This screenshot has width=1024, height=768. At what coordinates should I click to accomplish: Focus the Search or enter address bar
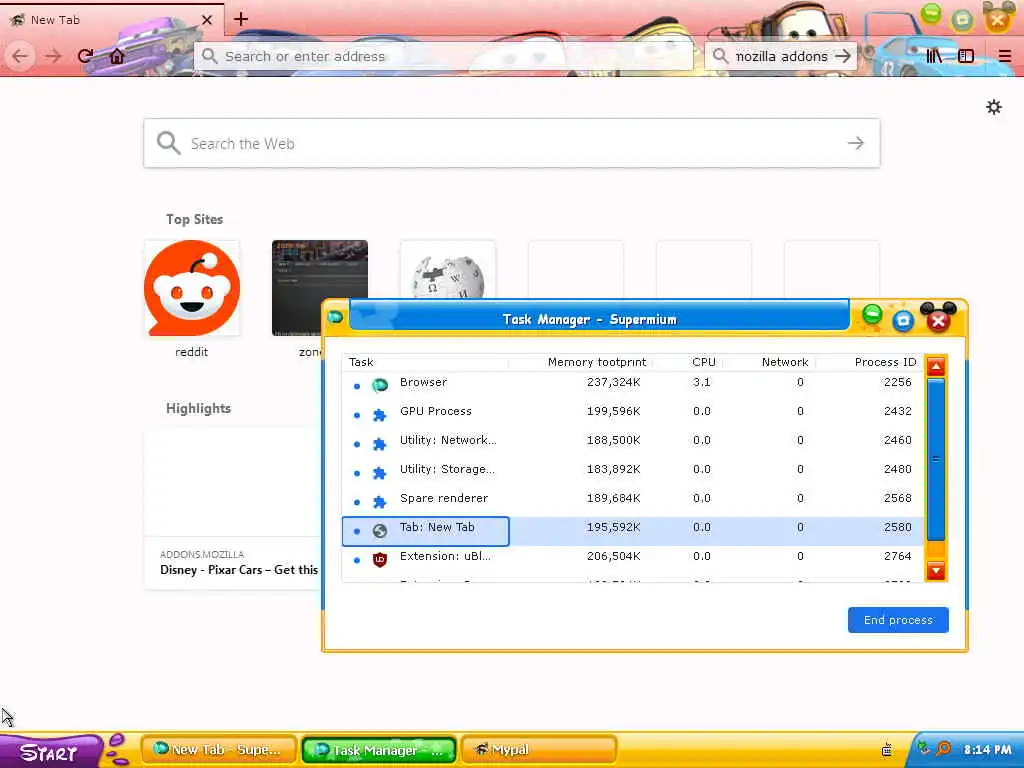point(443,56)
